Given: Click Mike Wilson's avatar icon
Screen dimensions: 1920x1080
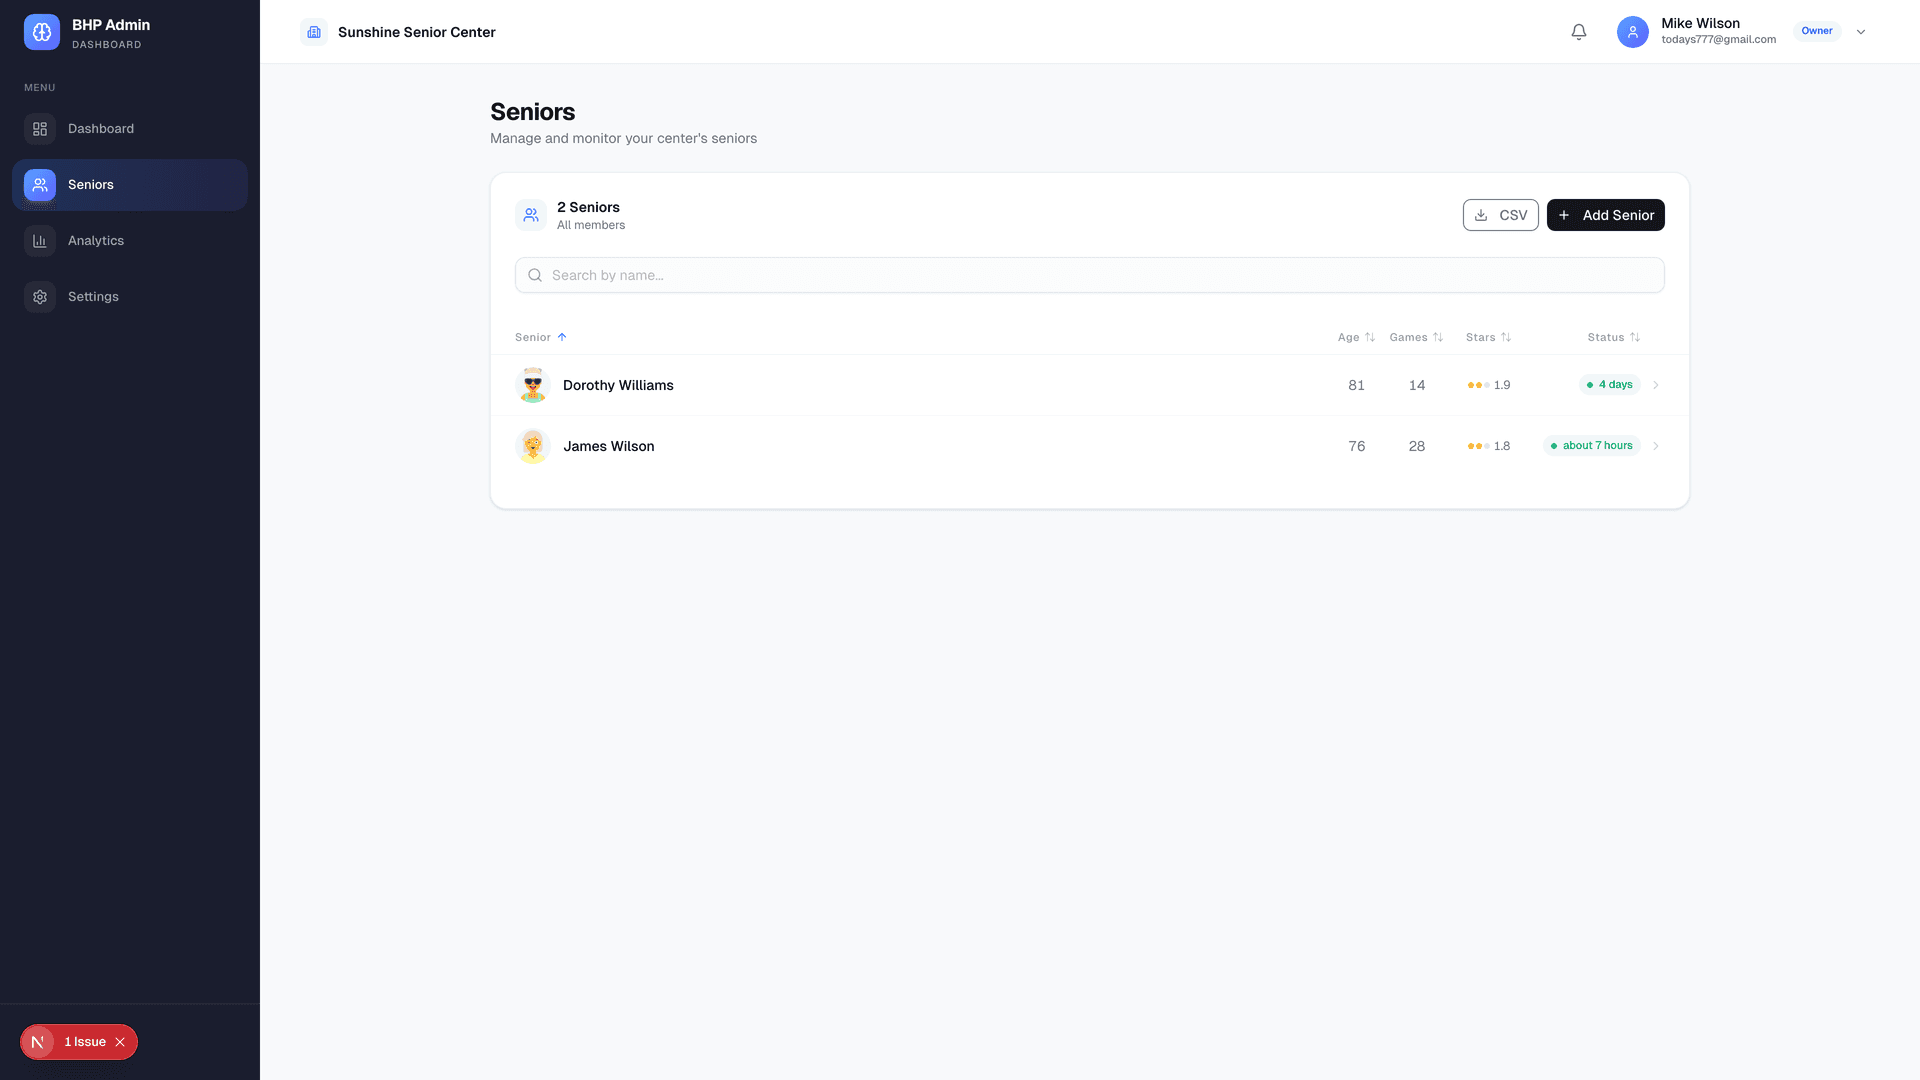Looking at the screenshot, I should pyautogui.click(x=1632, y=31).
